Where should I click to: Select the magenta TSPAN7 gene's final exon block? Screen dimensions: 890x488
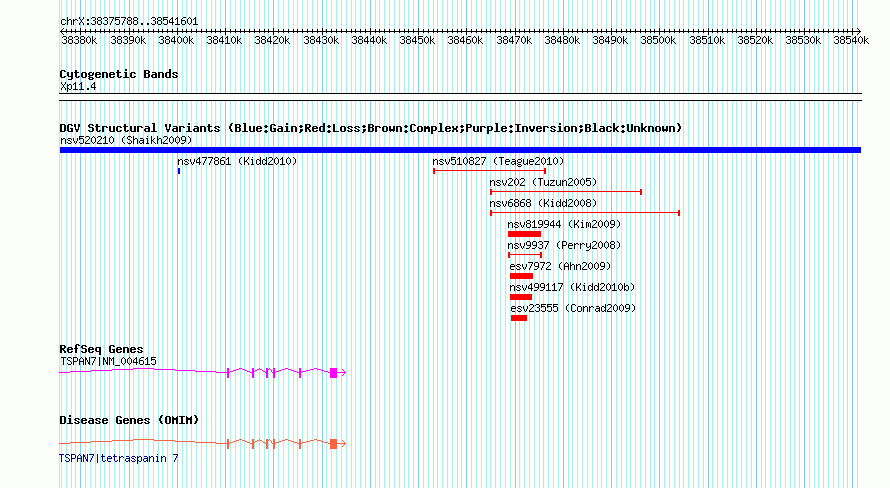[334, 372]
